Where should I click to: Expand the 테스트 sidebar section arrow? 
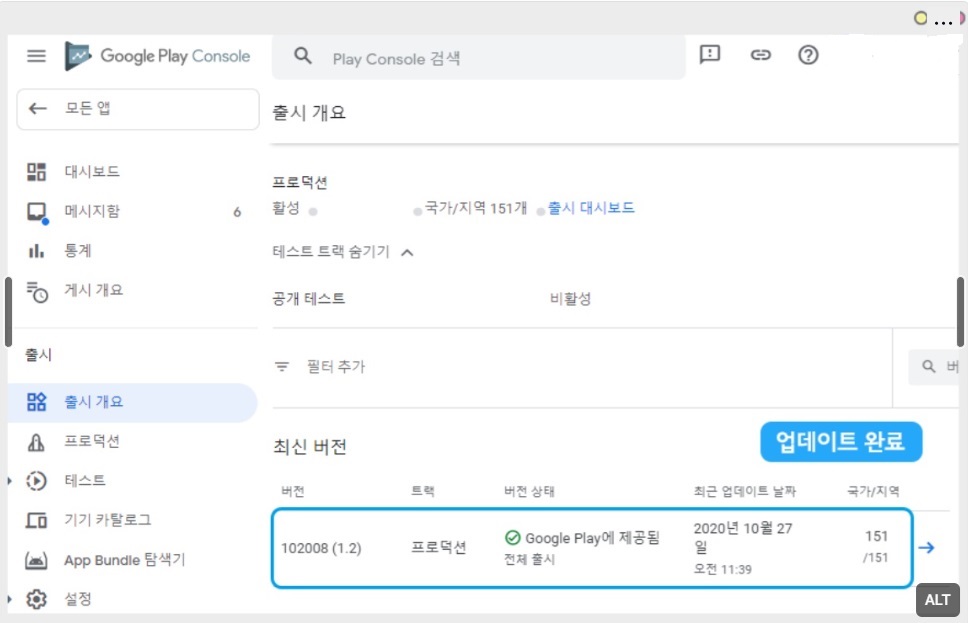10,481
